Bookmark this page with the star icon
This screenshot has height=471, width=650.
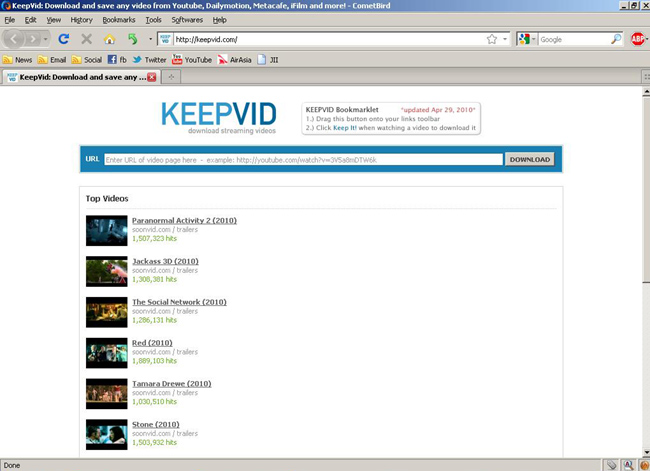492,39
